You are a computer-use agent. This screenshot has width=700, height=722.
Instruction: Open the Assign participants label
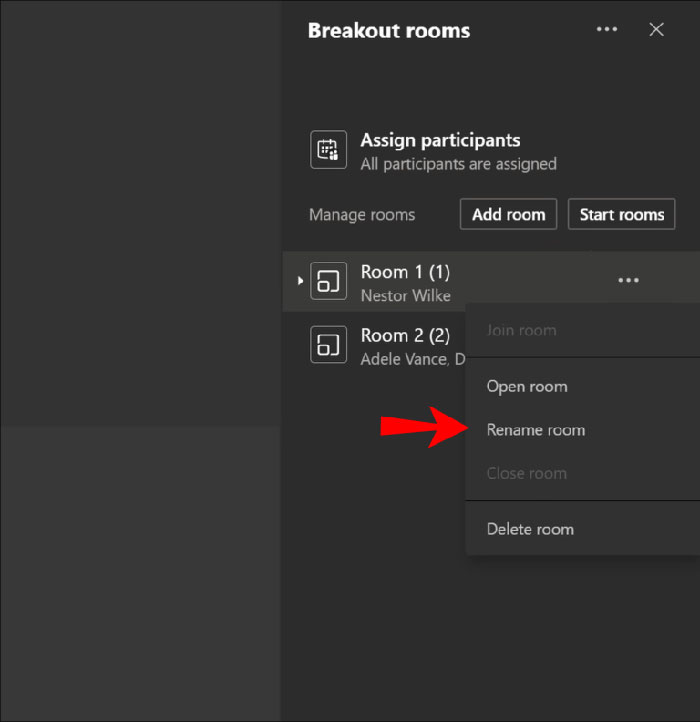click(x=440, y=140)
